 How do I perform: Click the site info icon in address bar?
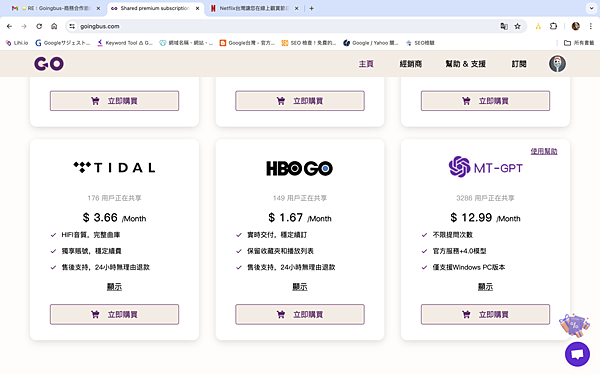coord(72,26)
